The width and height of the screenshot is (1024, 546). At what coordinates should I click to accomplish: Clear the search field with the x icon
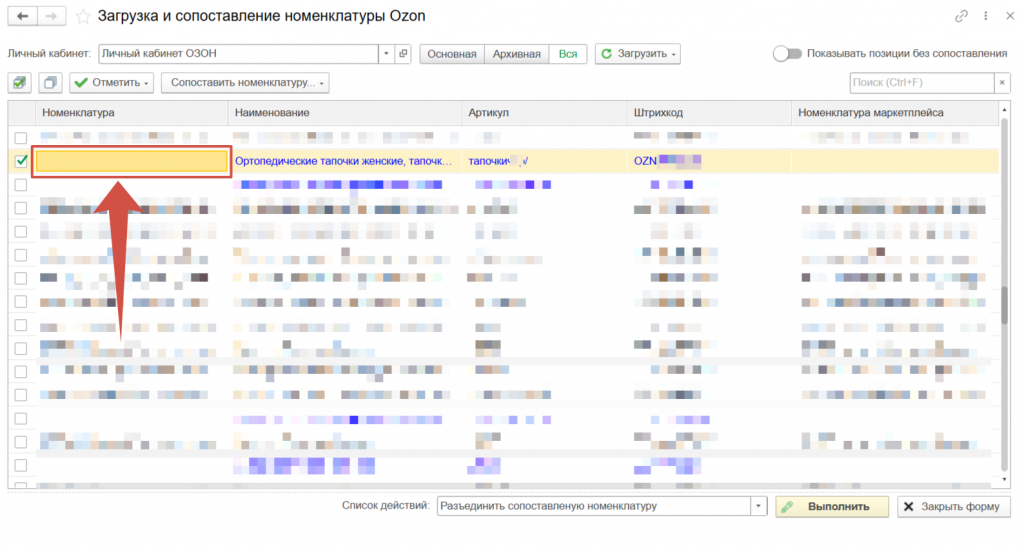(x=1001, y=83)
